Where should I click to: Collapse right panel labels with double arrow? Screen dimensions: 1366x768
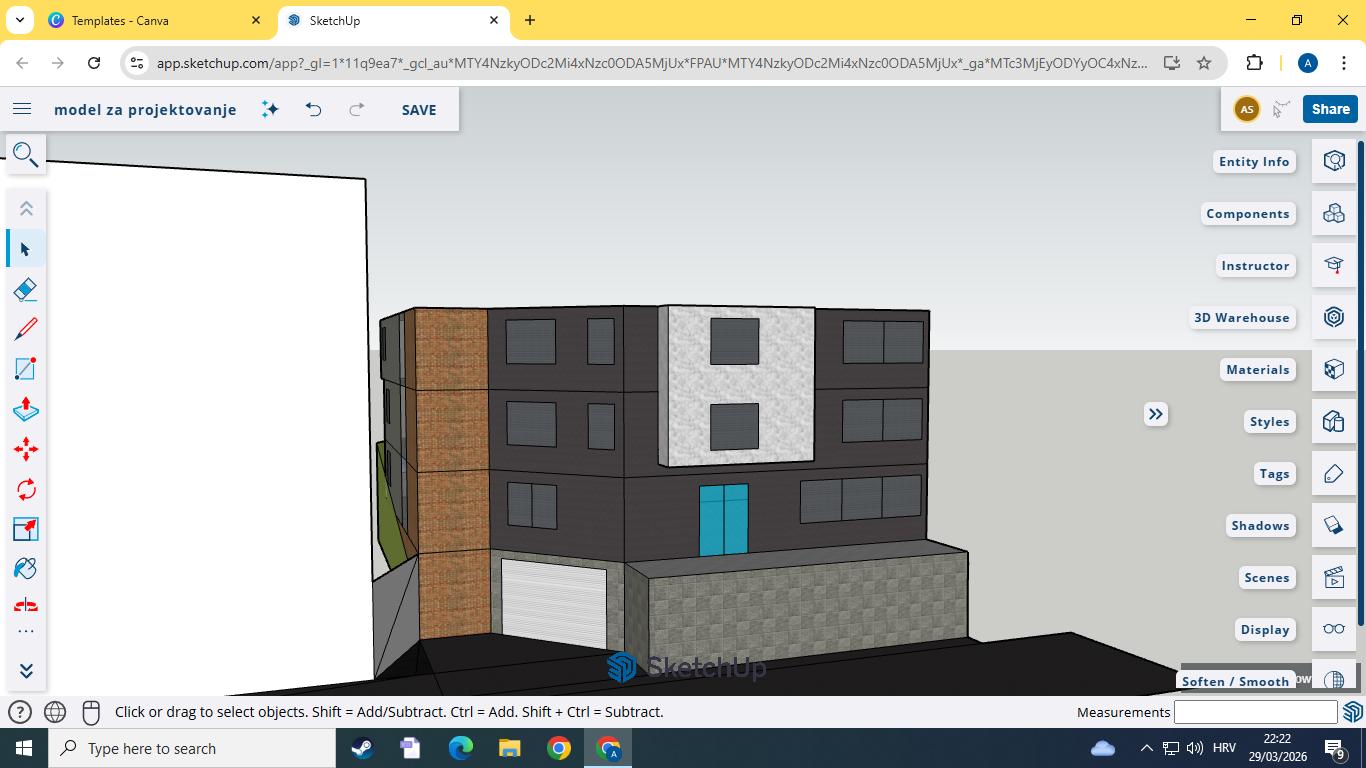[x=1156, y=414]
